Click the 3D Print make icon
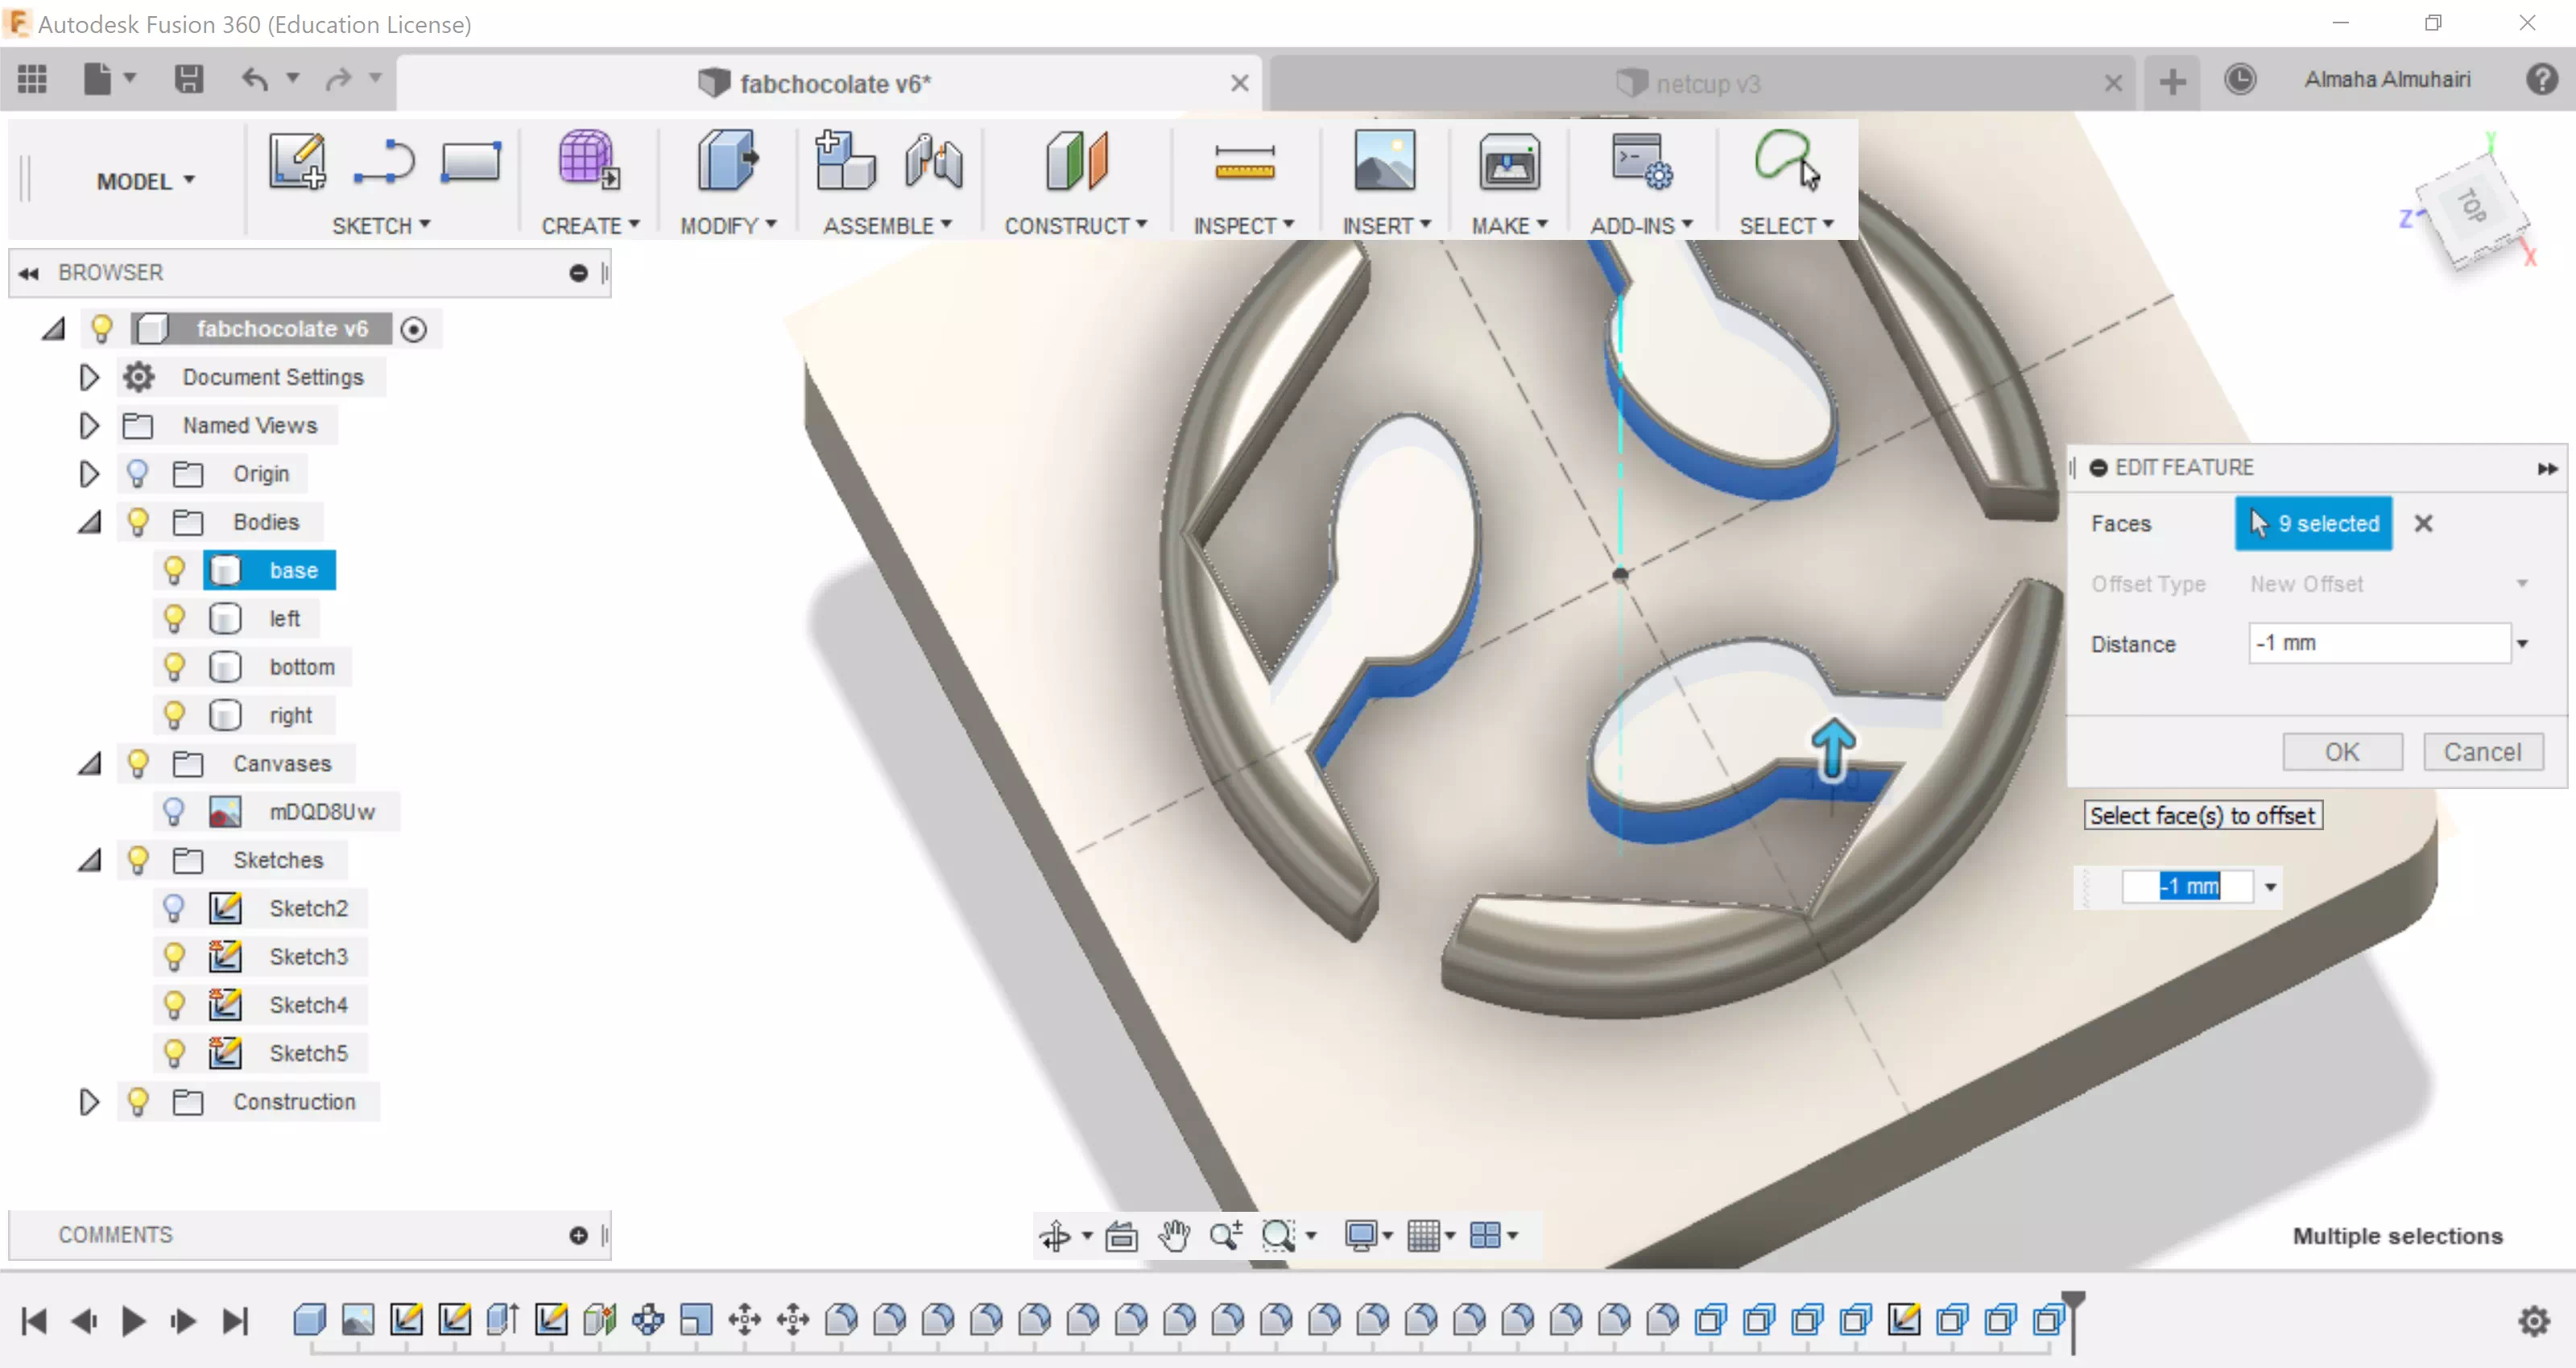 coord(1508,162)
